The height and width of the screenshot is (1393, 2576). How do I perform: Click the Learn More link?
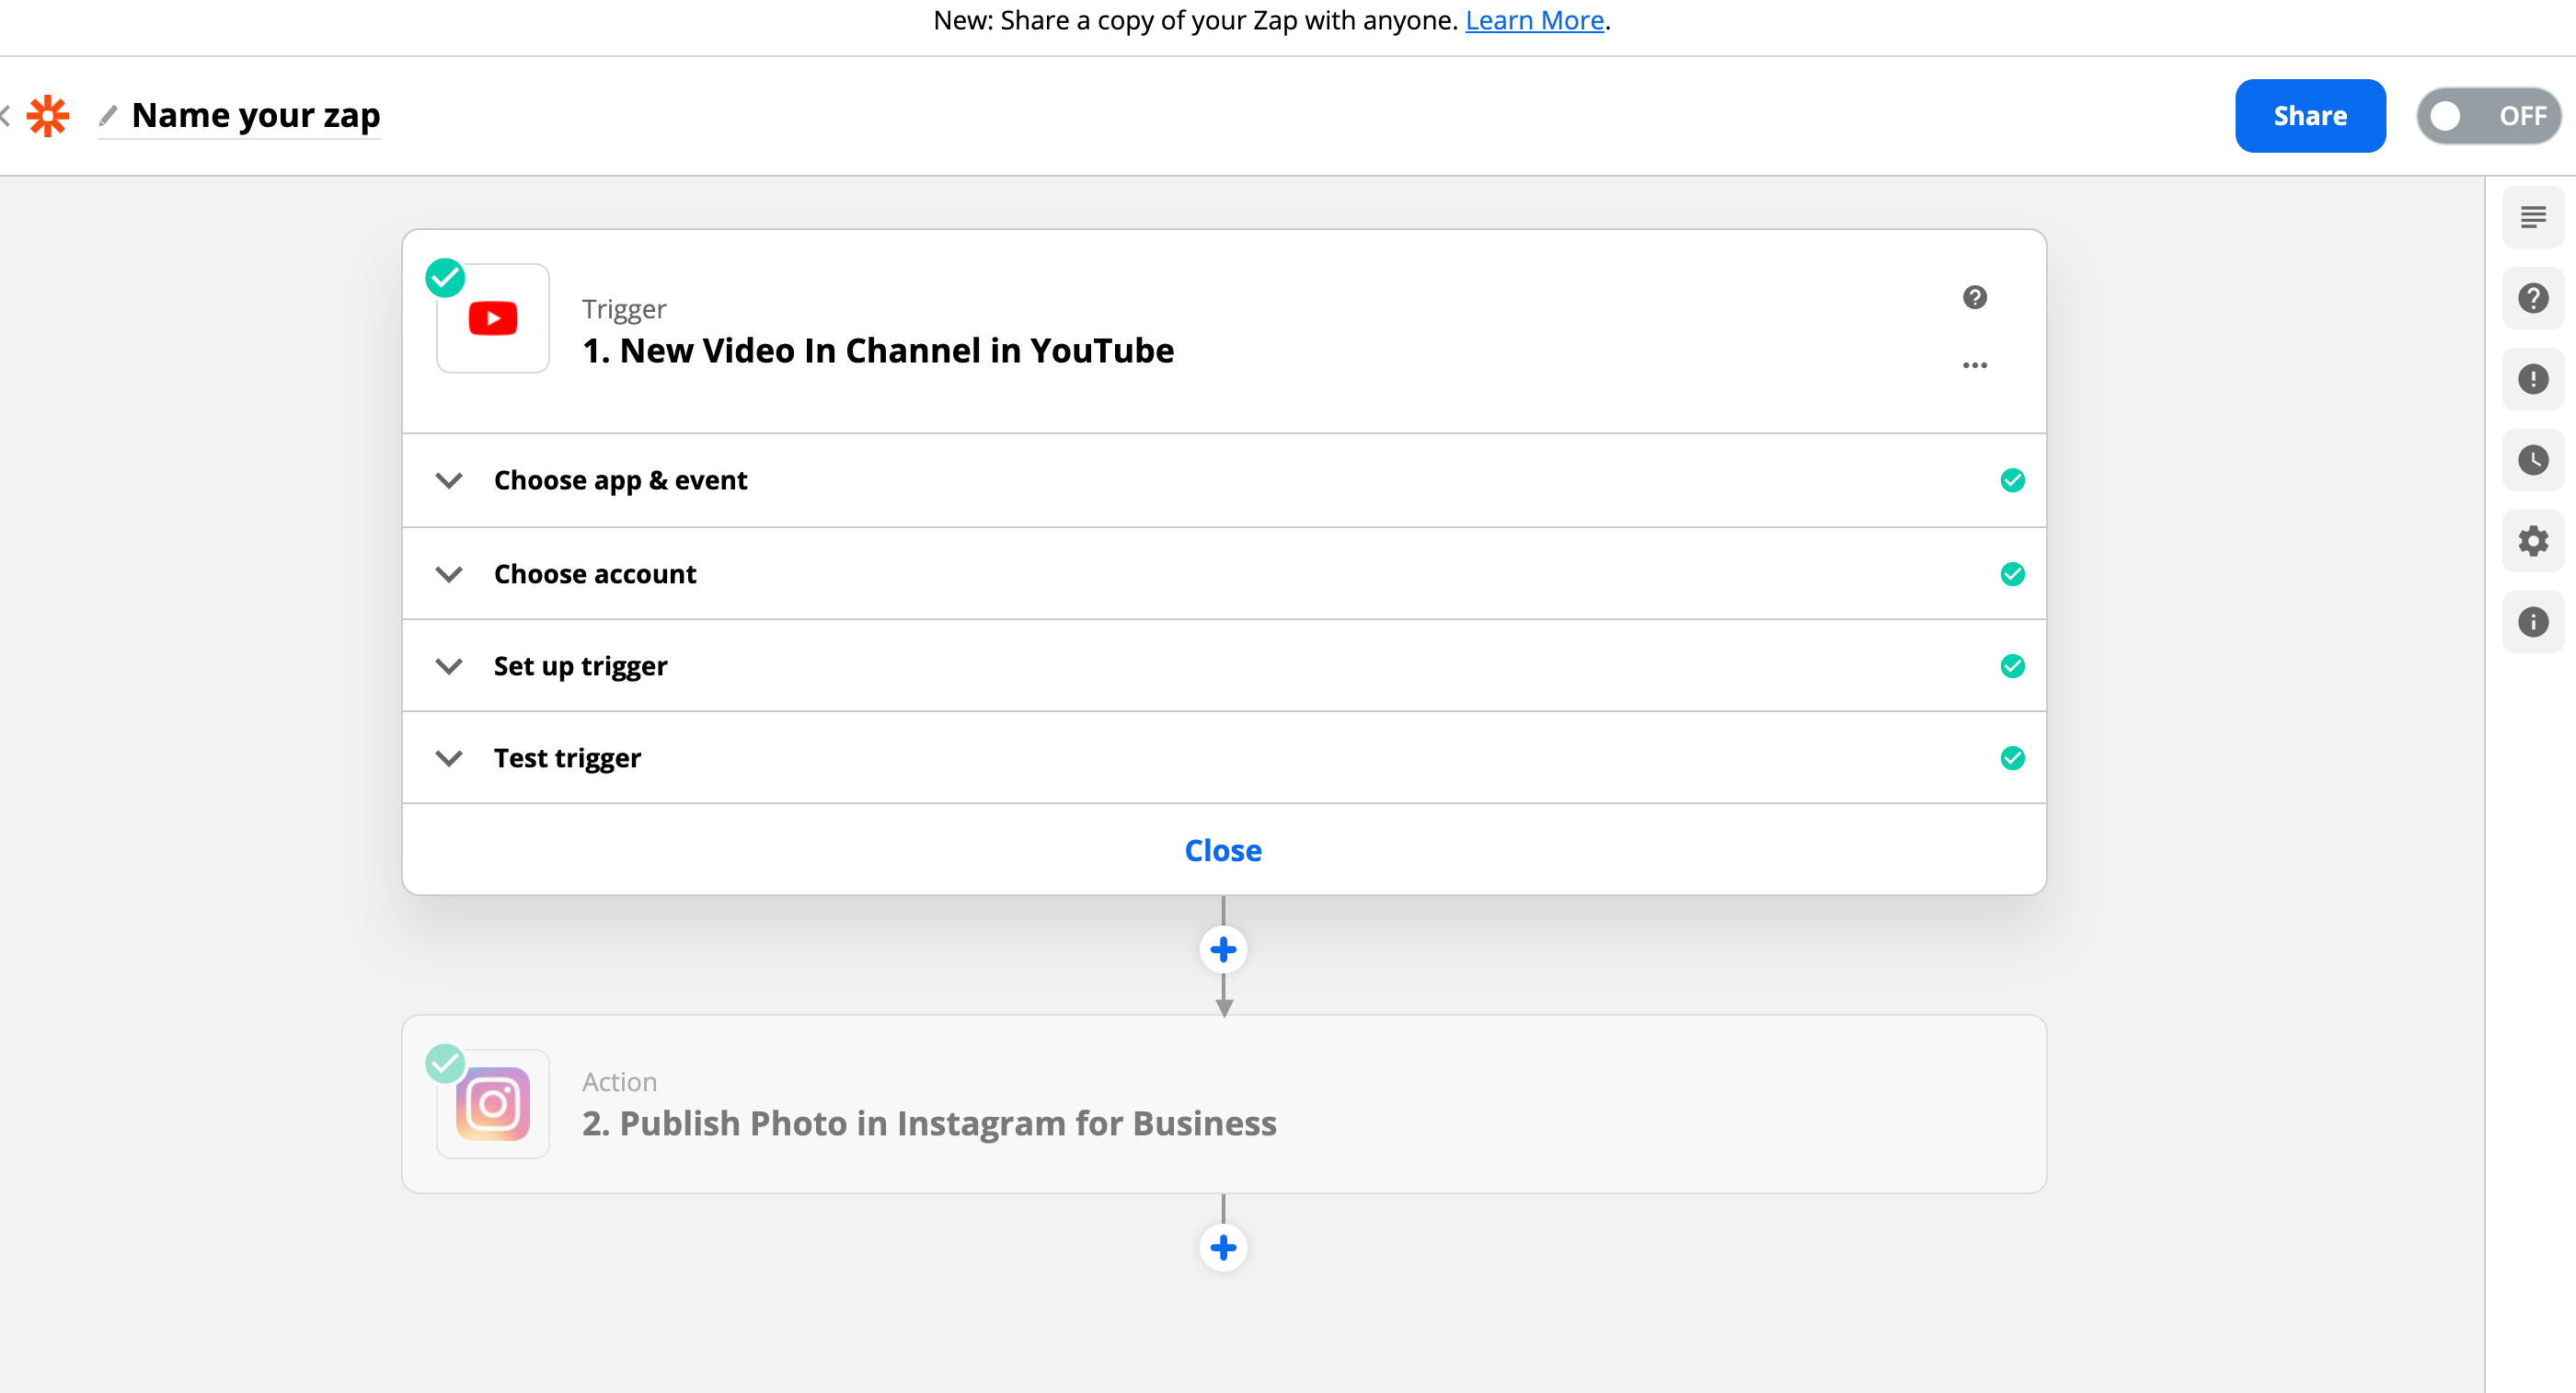[x=1534, y=20]
